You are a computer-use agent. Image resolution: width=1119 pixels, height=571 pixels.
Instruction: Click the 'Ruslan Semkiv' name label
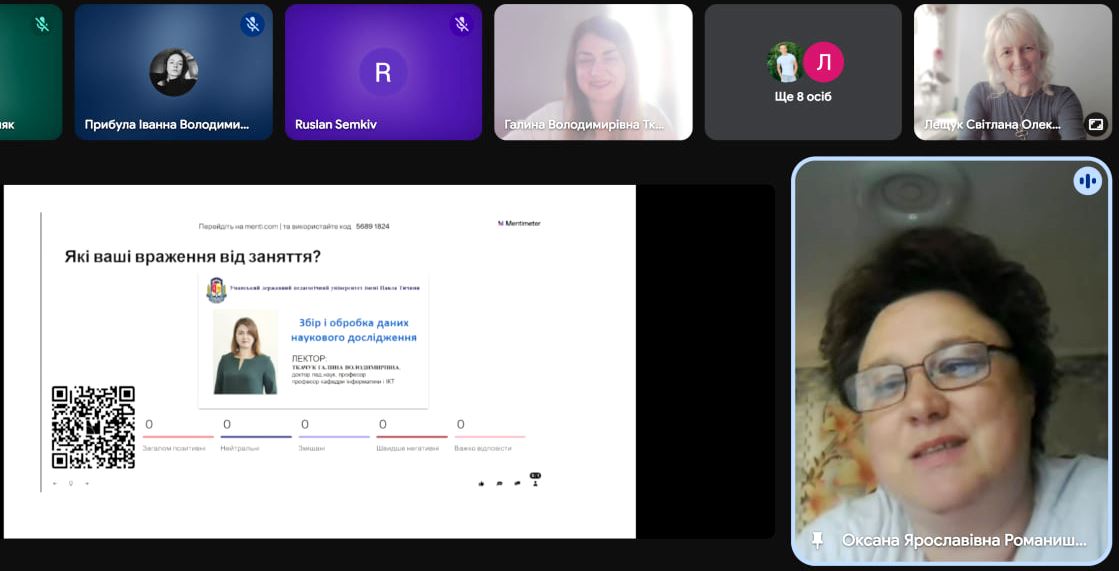click(x=336, y=124)
